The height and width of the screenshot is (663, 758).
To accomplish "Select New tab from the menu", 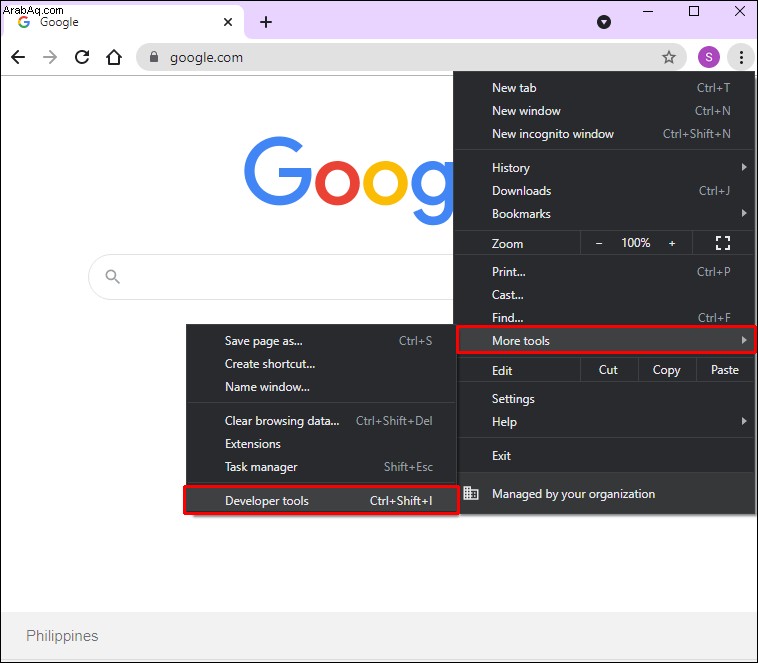I will coord(606,88).
